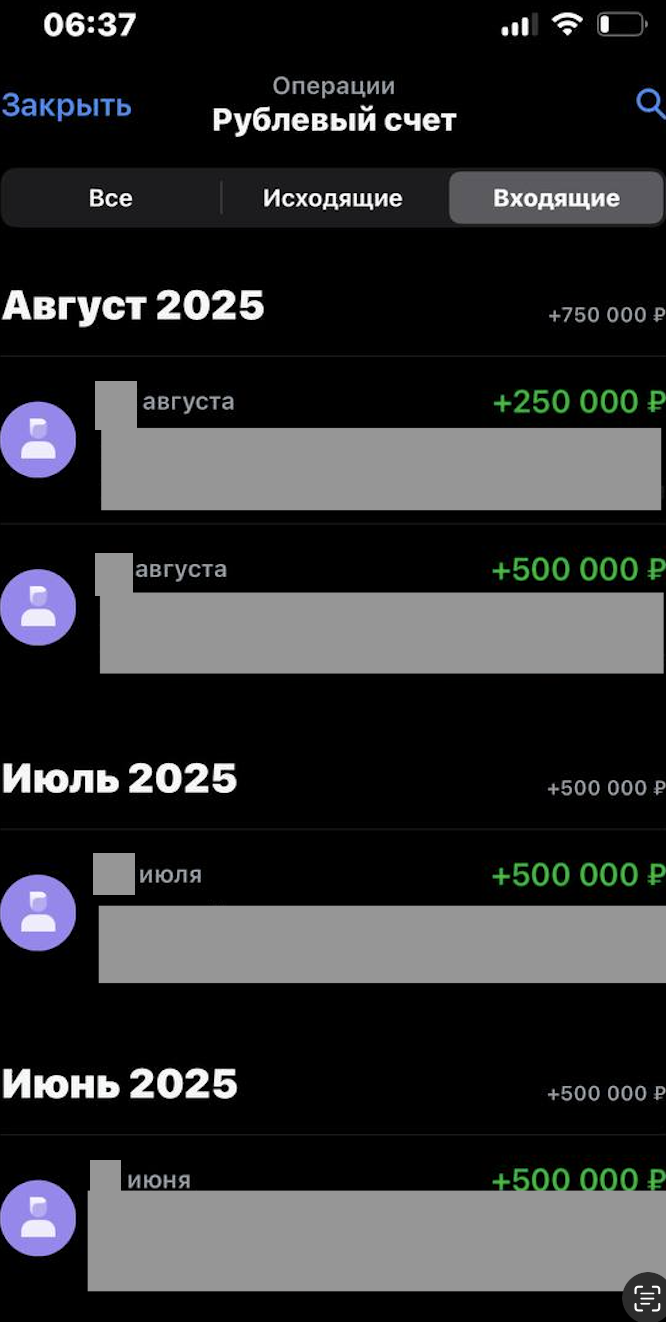Tap the Рублевый счет title
The image size is (666, 1322).
(334, 121)
